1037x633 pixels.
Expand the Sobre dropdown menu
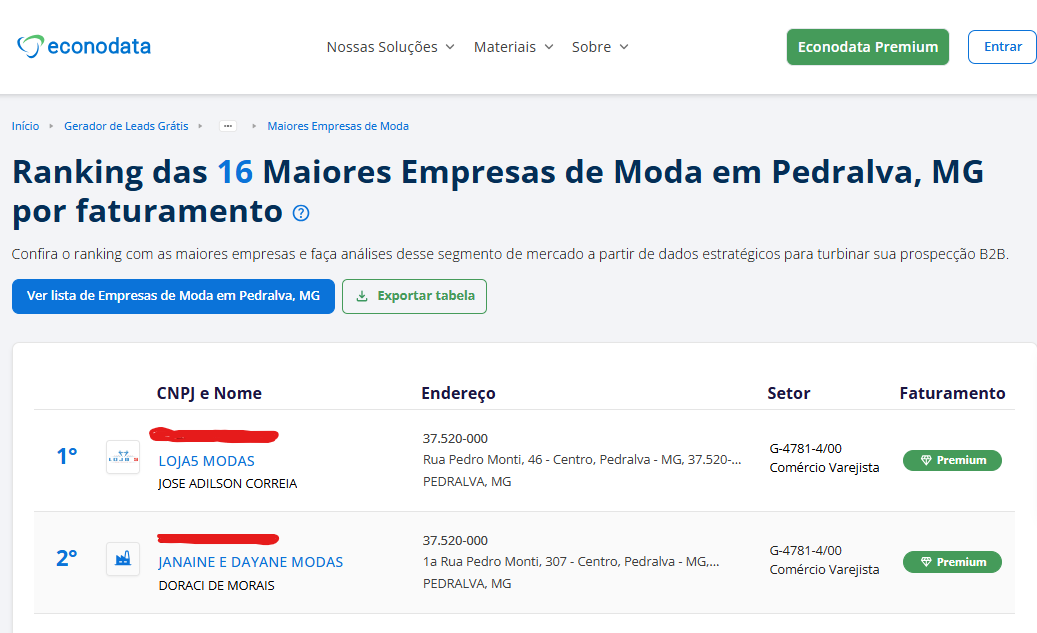click(x=600, y=47)
